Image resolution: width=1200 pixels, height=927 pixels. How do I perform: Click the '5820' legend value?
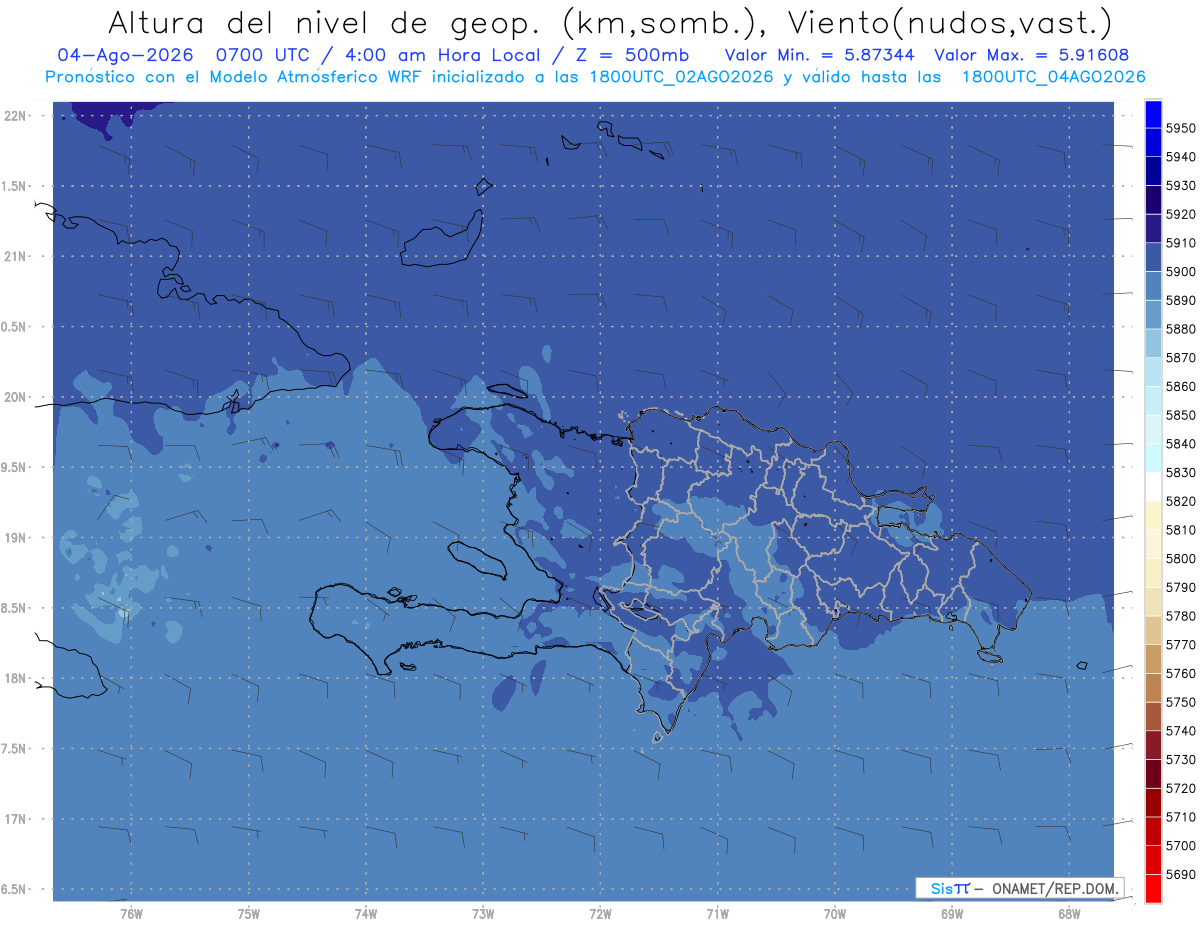pos(1181,501)
